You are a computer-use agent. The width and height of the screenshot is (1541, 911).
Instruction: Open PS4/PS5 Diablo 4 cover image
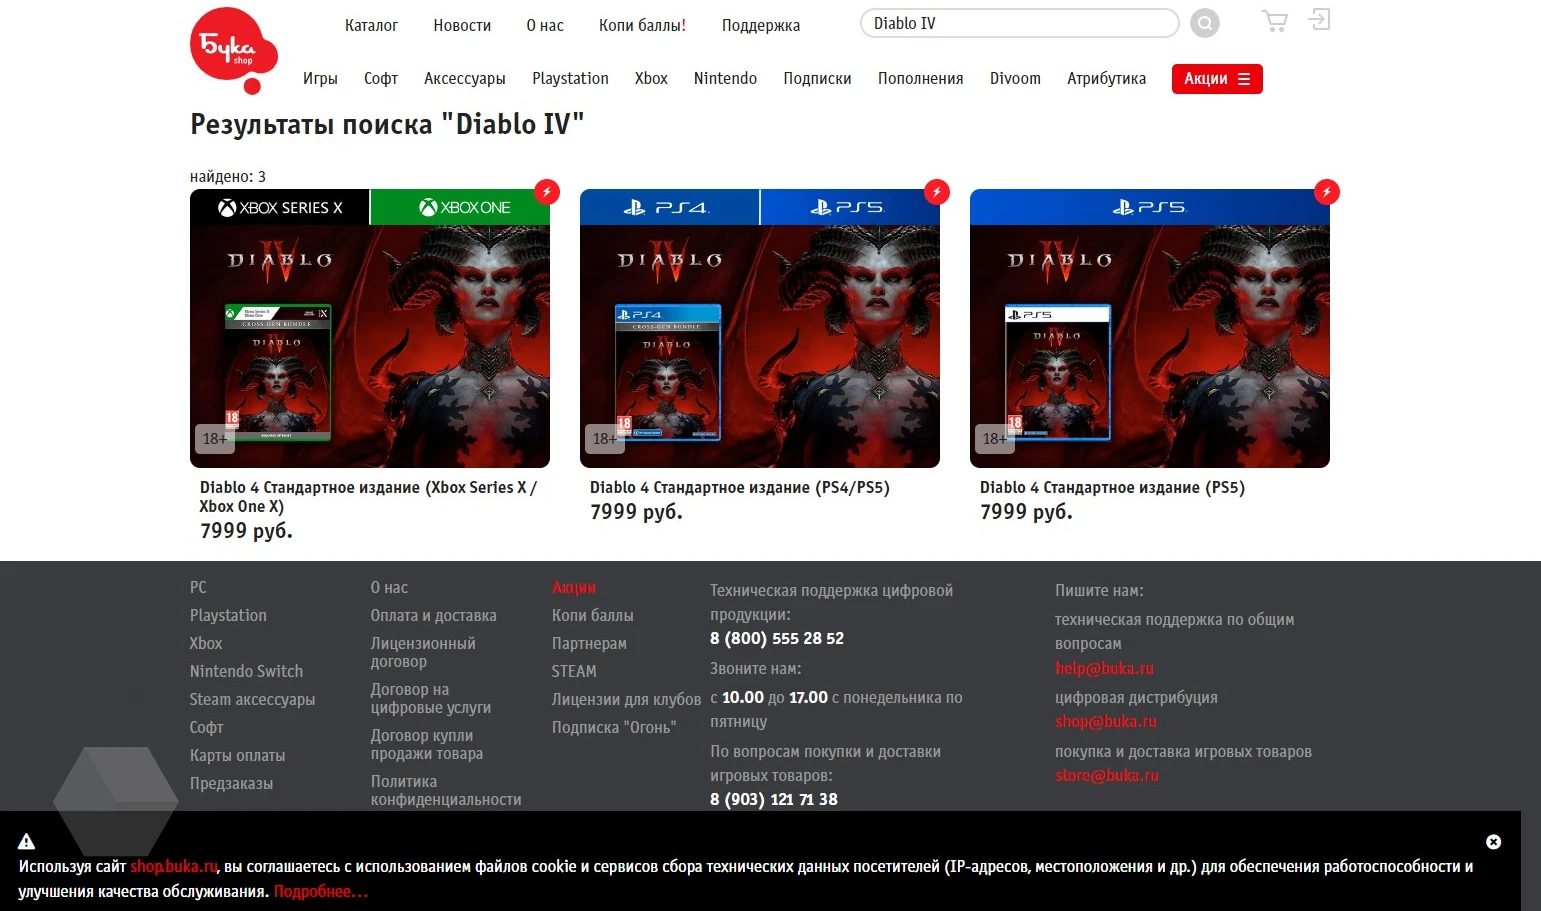(x=760, y=328)
